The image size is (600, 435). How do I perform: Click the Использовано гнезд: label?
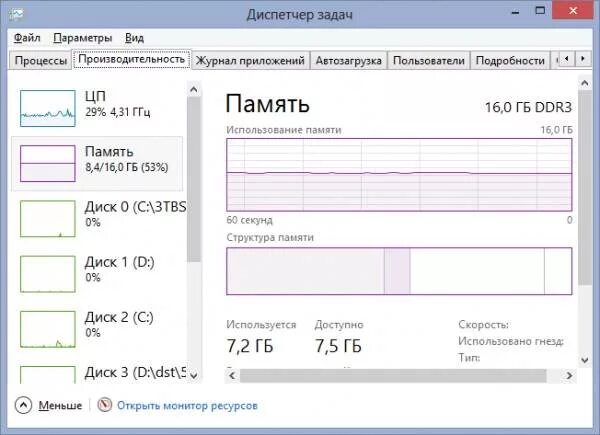511,341
